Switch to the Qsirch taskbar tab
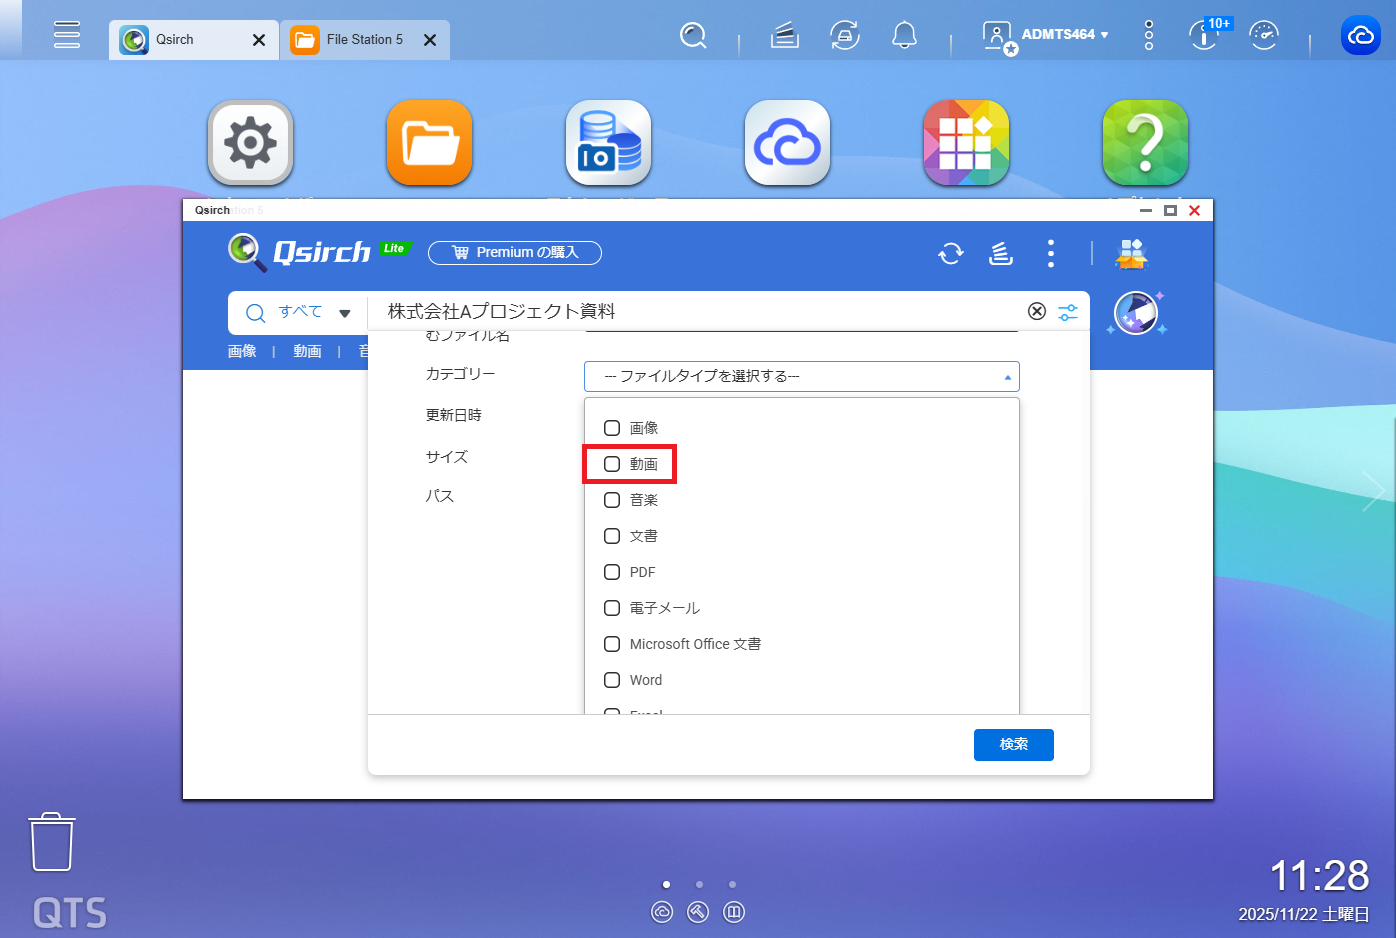The height and width of the screenshot is (938, 1396). [194, 40]
